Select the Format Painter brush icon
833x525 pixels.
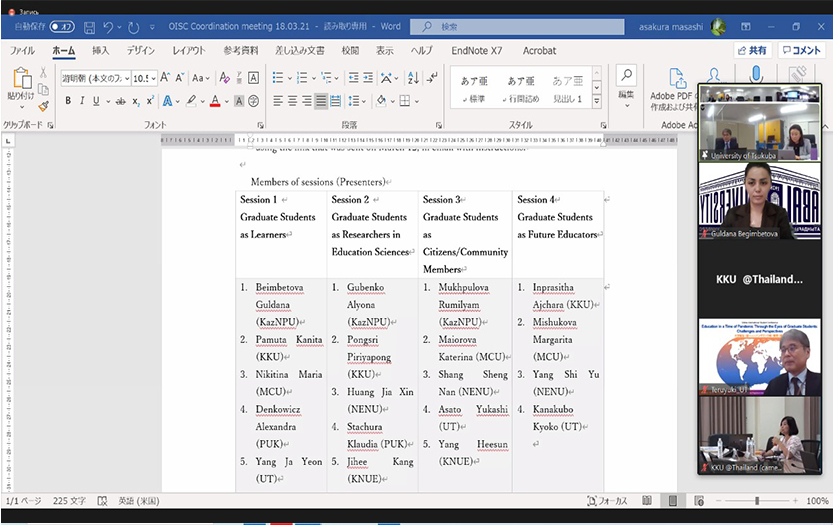[44, 106]
